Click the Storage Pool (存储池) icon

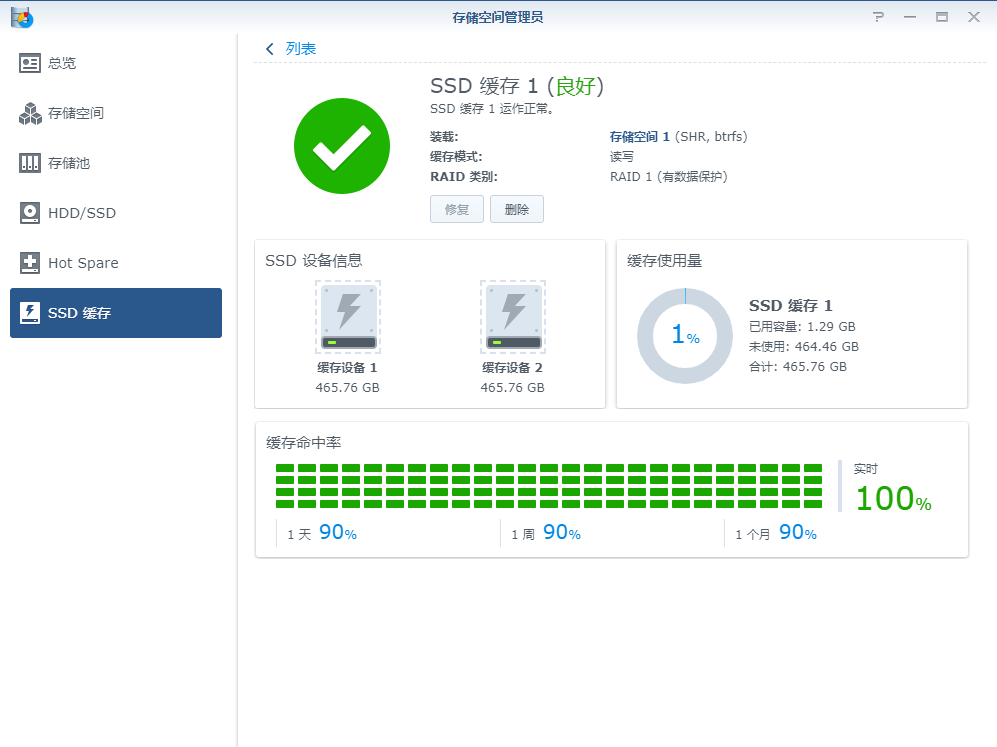click(x=30, y=163)
